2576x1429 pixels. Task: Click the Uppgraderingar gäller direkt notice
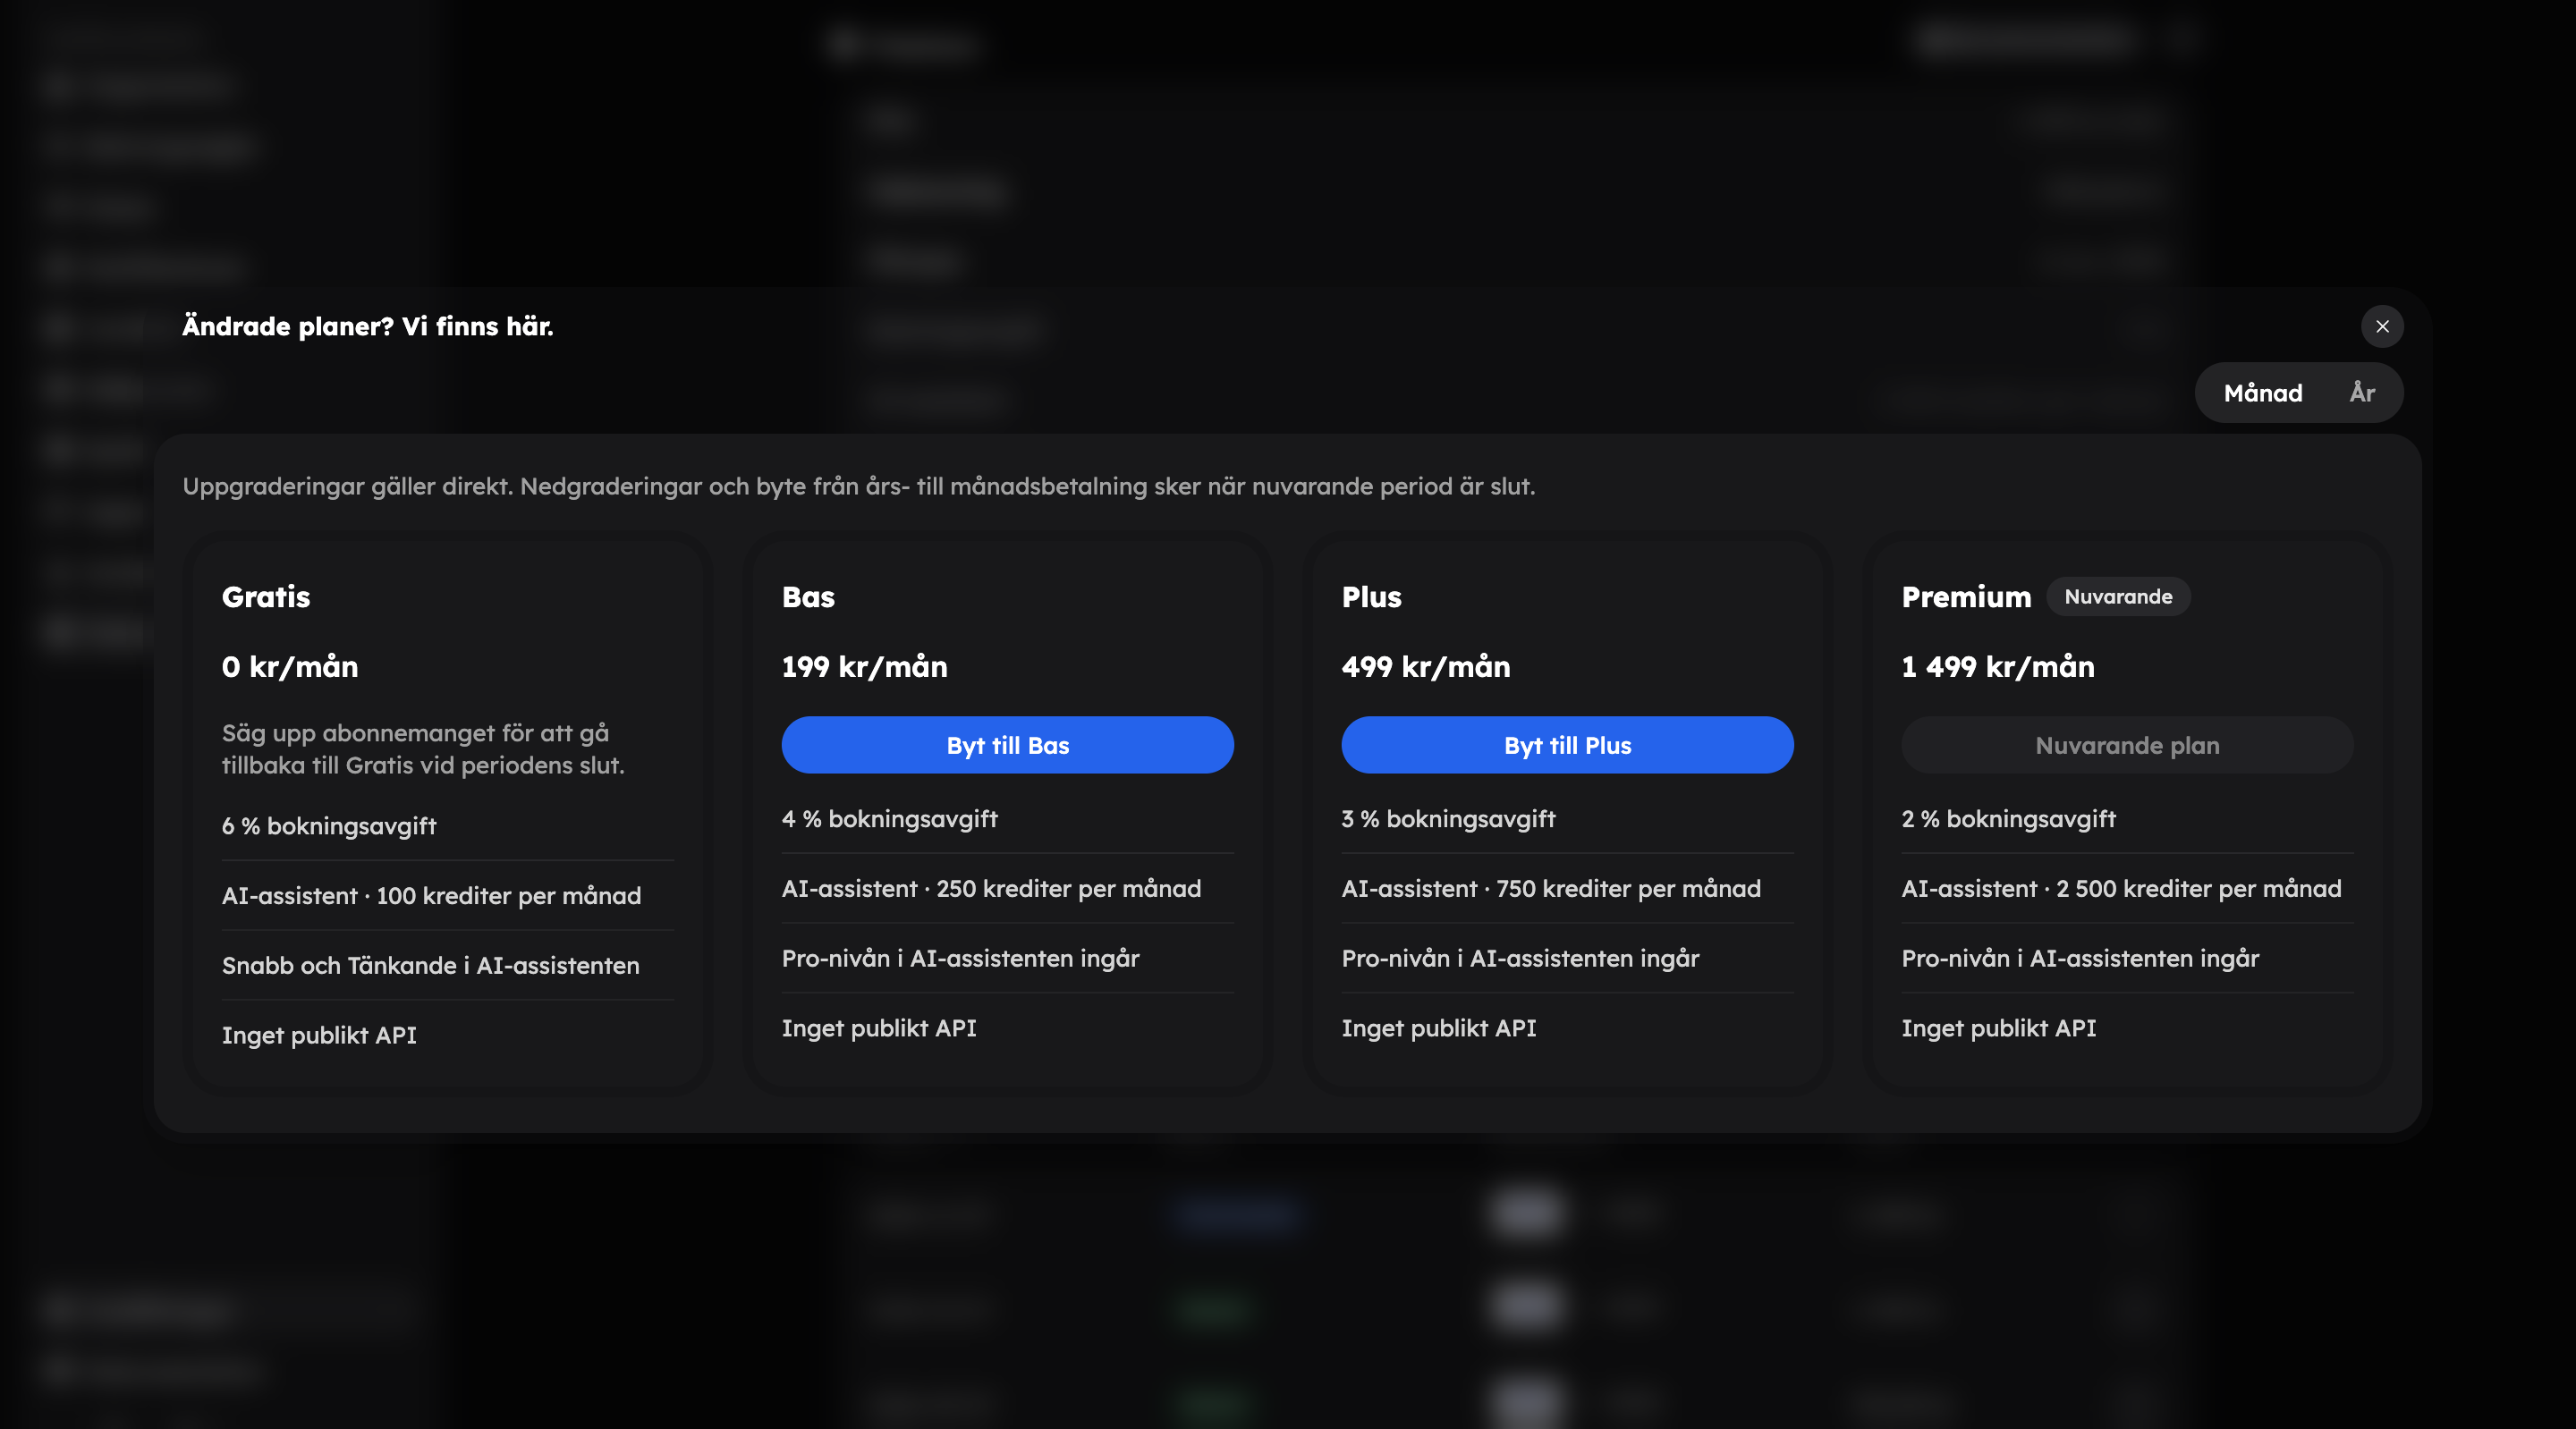(x=858, y=486)
